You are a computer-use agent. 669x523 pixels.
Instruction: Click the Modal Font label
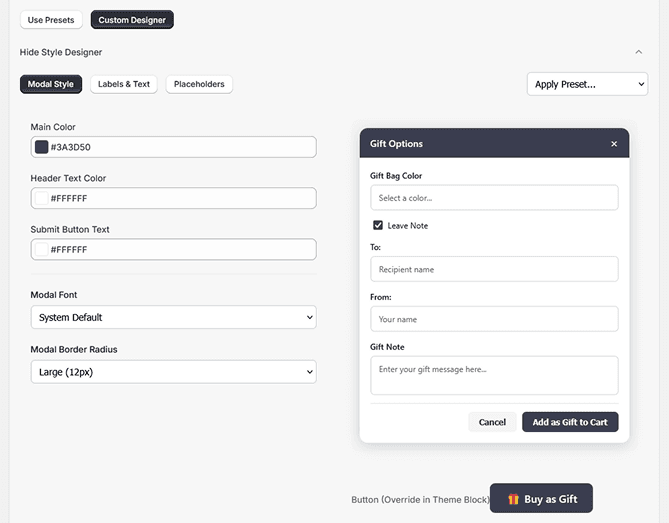(x=54, y=295)
